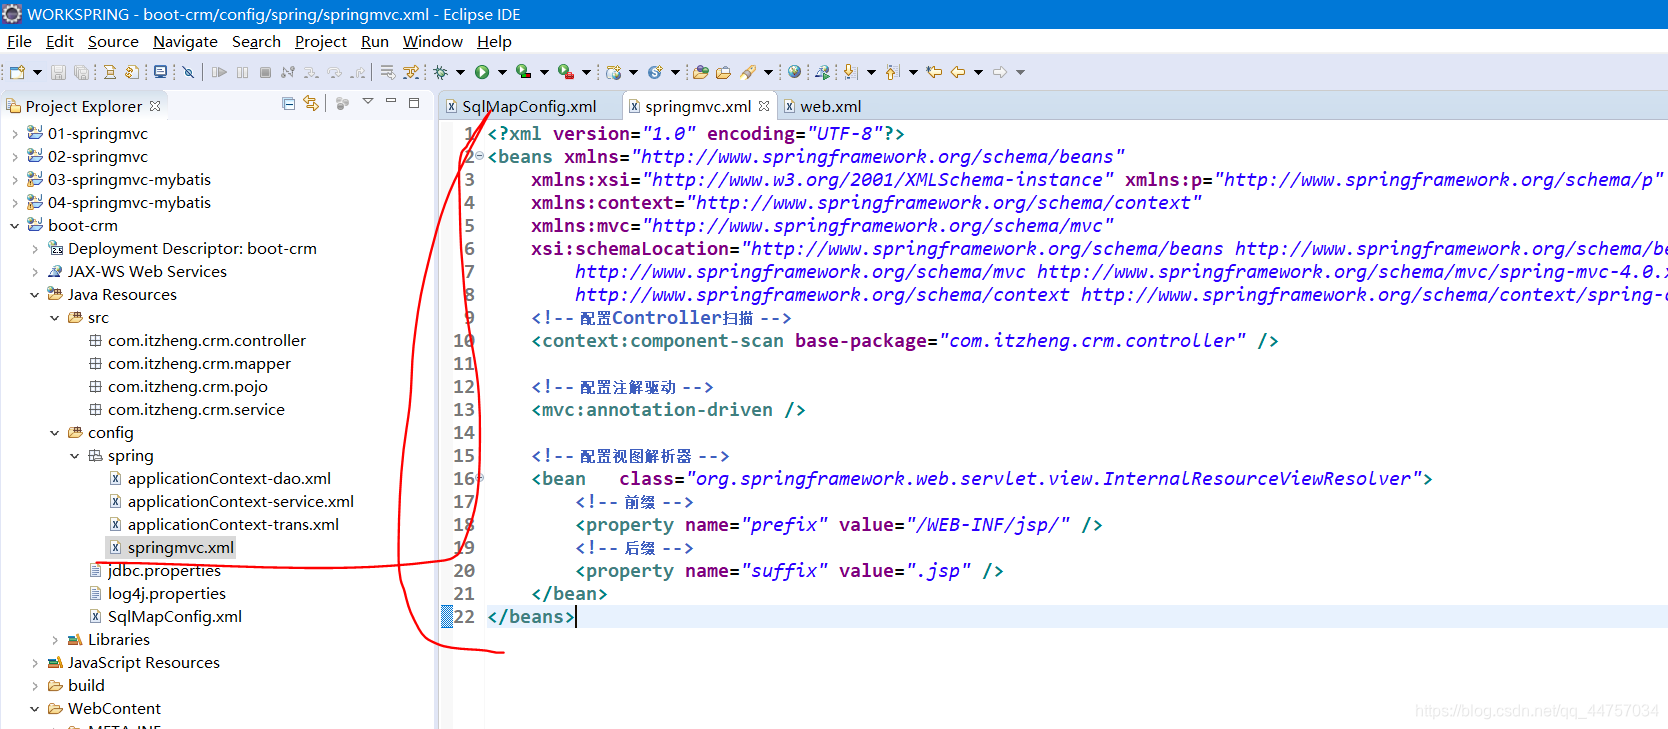This screenshot has height=729, width=1668.
Task: Open the Source menu
Action: (113, 42)
